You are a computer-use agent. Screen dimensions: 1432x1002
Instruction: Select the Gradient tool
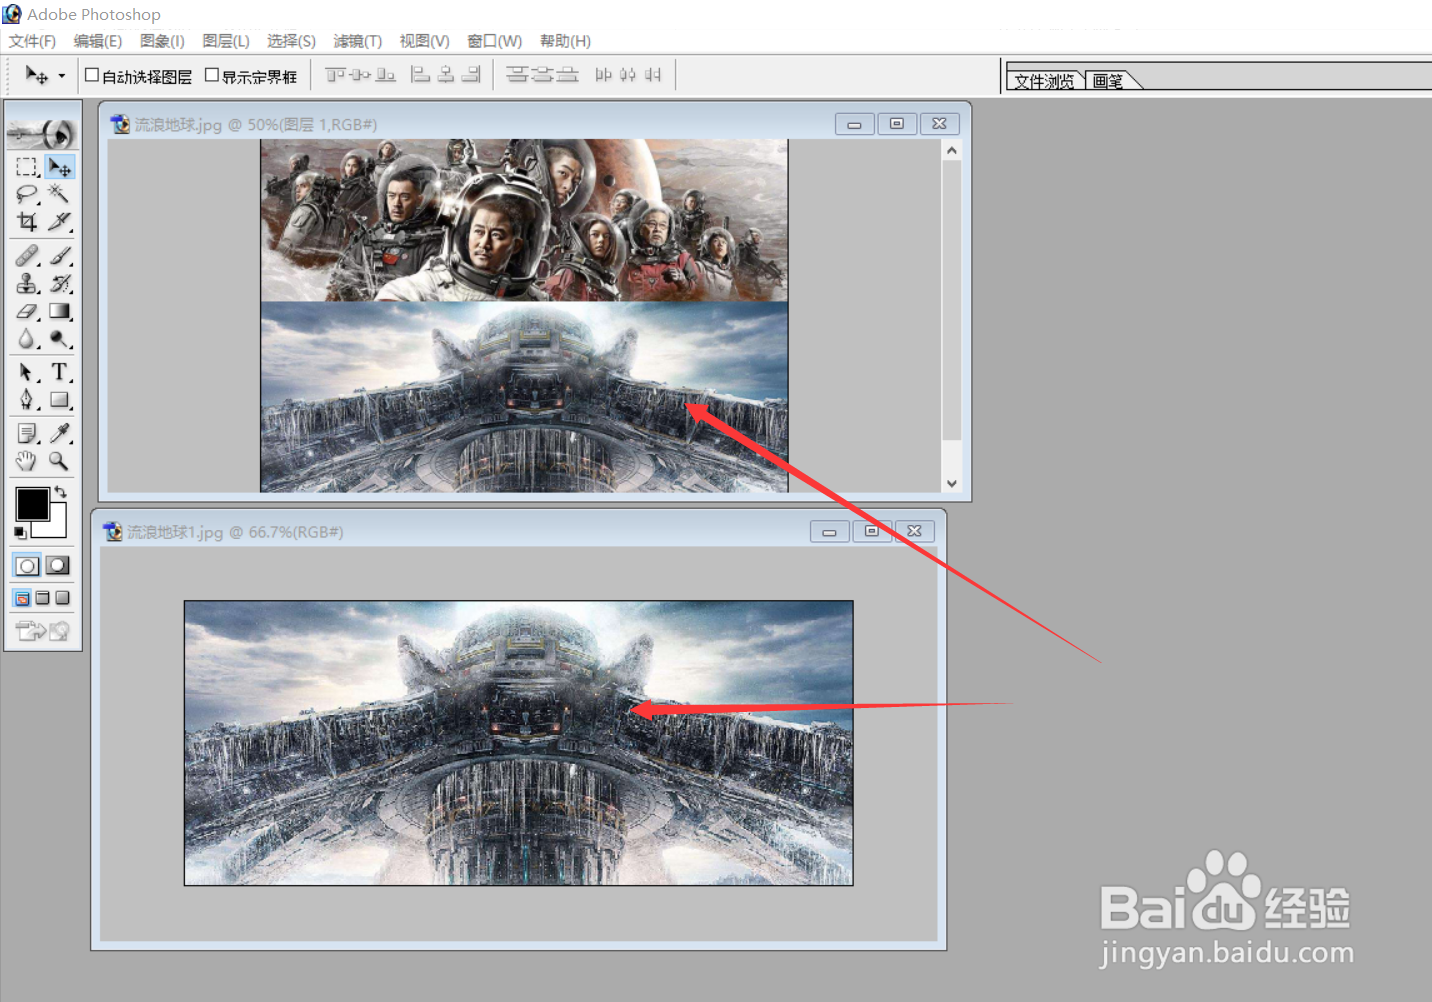point(59,312)
